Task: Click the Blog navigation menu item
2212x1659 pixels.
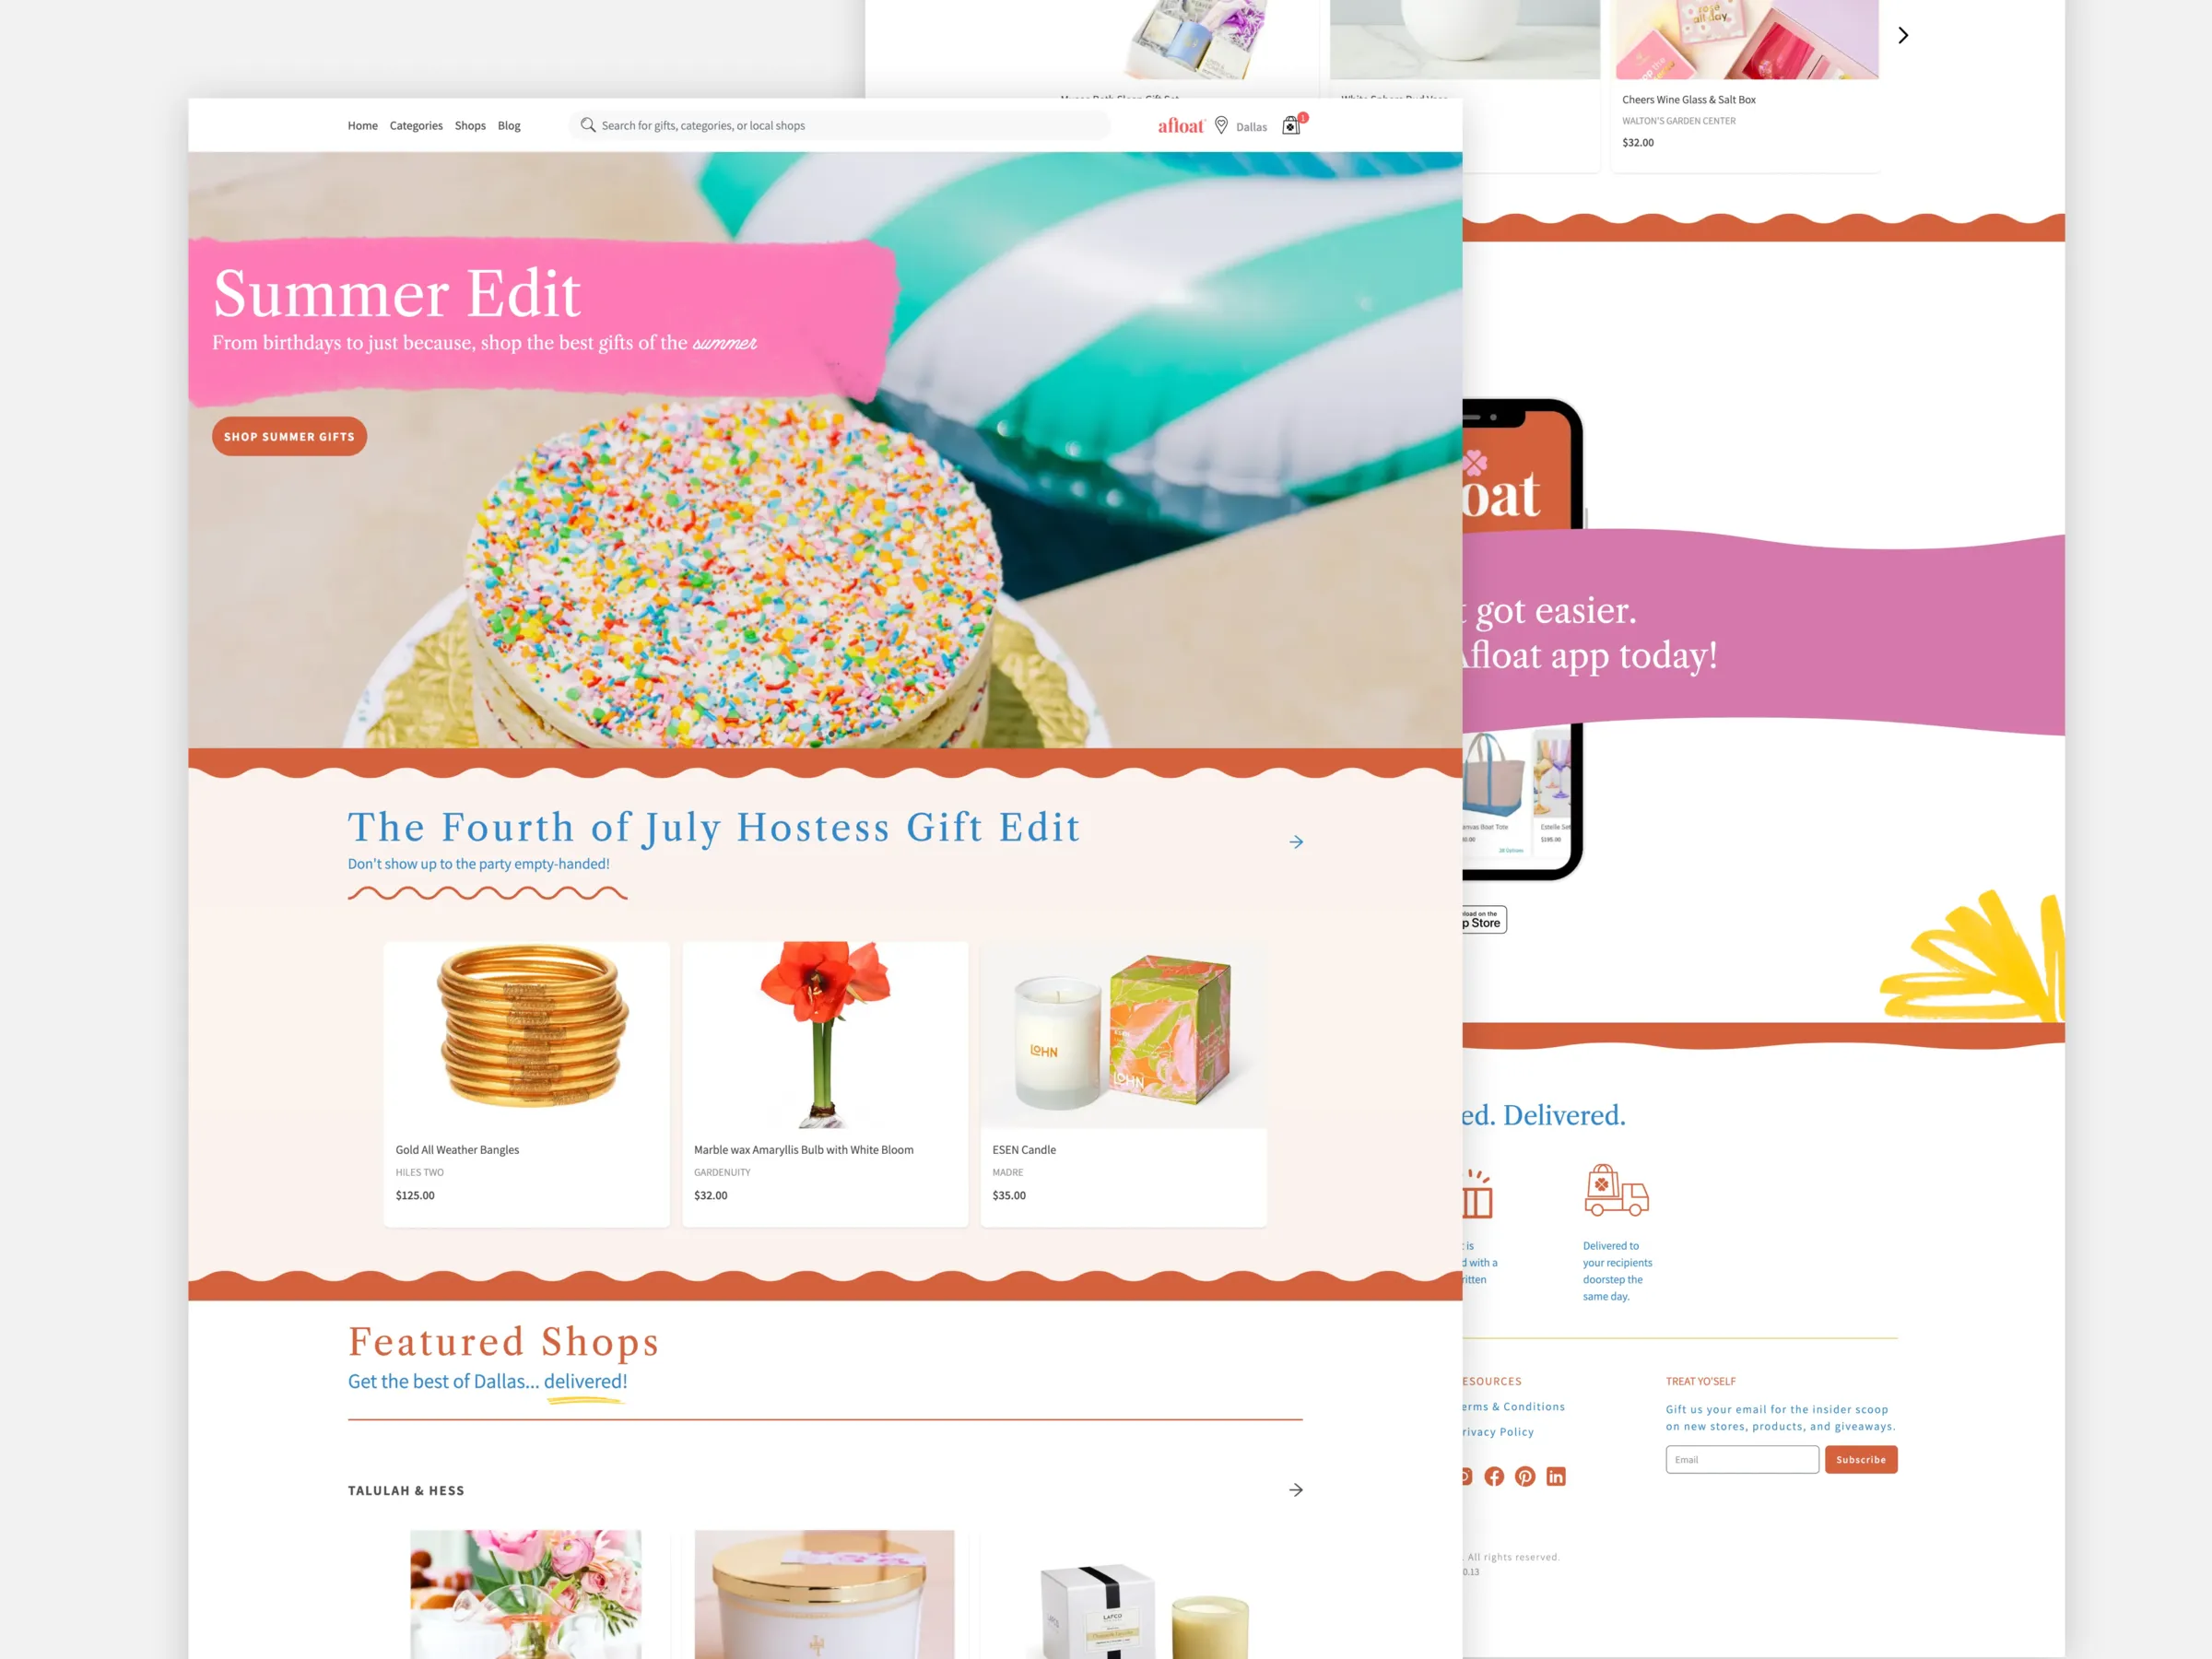Action: (x=509, y=125)
